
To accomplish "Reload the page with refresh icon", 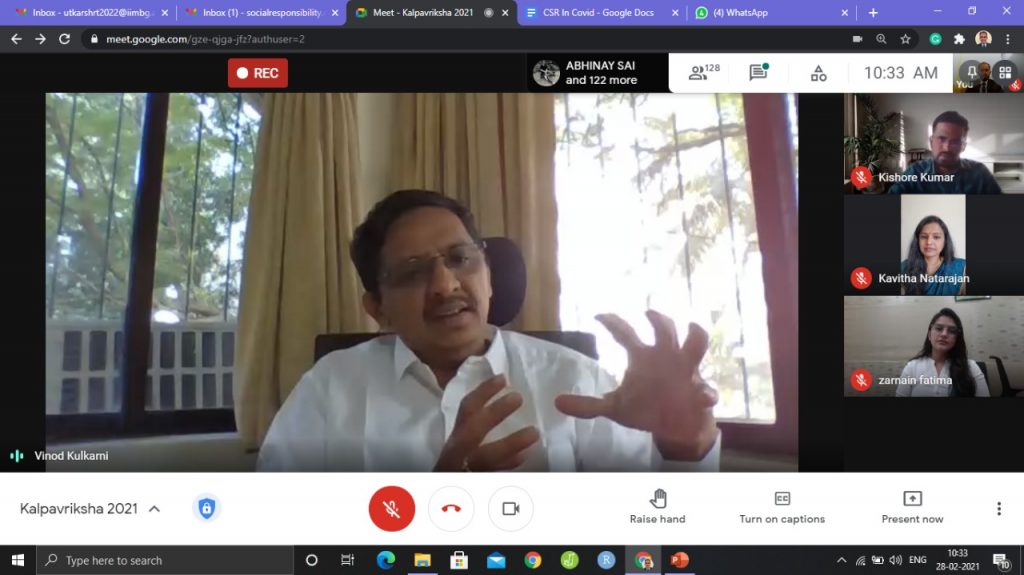I will pos(64,39).
